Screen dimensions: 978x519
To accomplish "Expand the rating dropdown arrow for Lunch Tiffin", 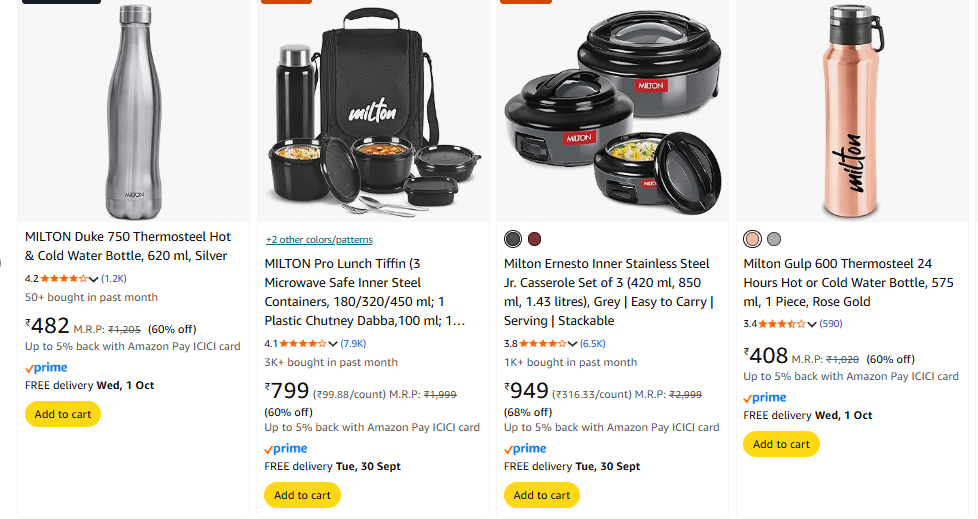I will click(x=333, y=345).
